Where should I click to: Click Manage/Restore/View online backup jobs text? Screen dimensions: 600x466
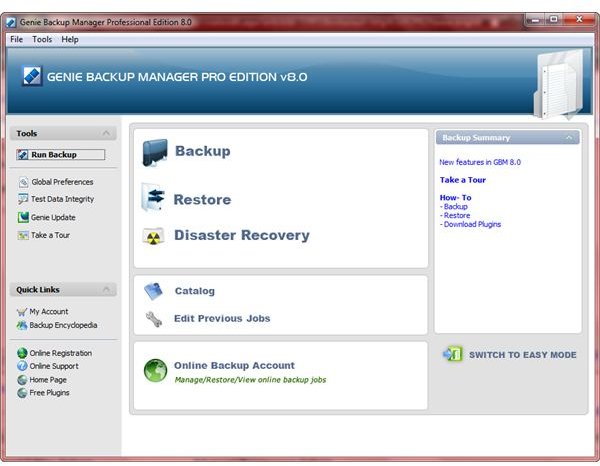(x=250, y=380)
